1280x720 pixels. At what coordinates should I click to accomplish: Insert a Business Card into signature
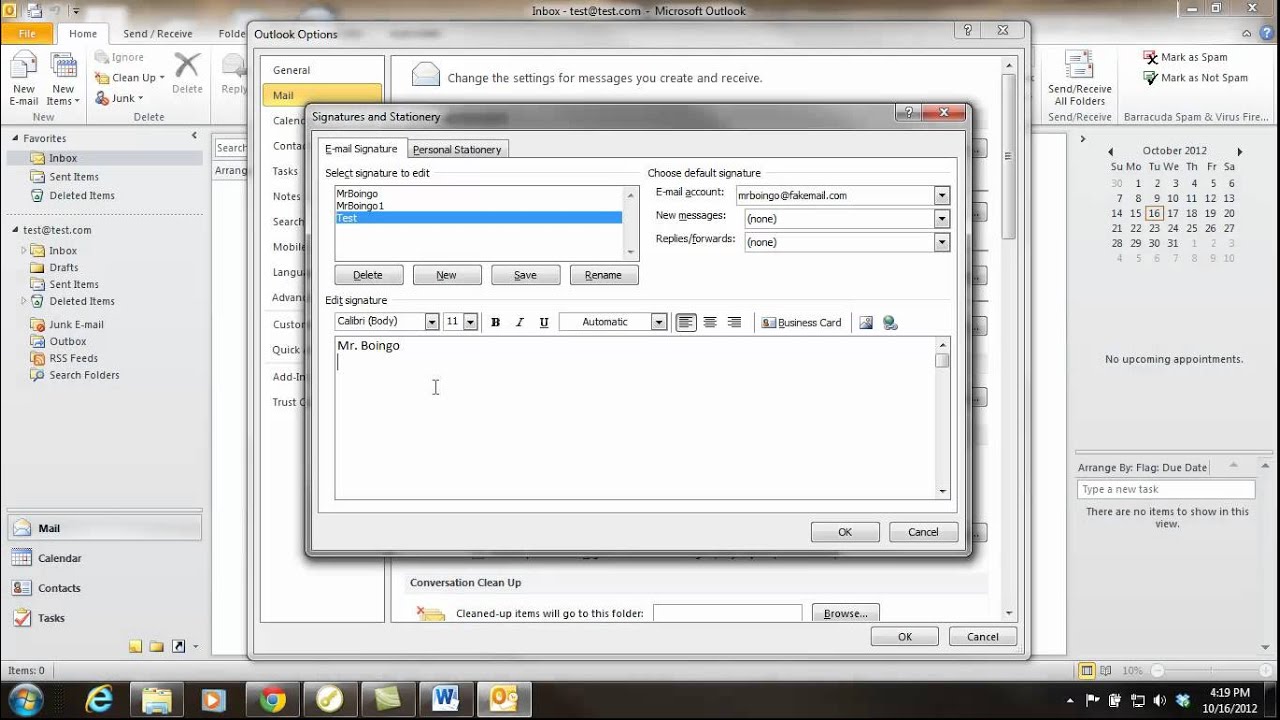tap(801, 322)
